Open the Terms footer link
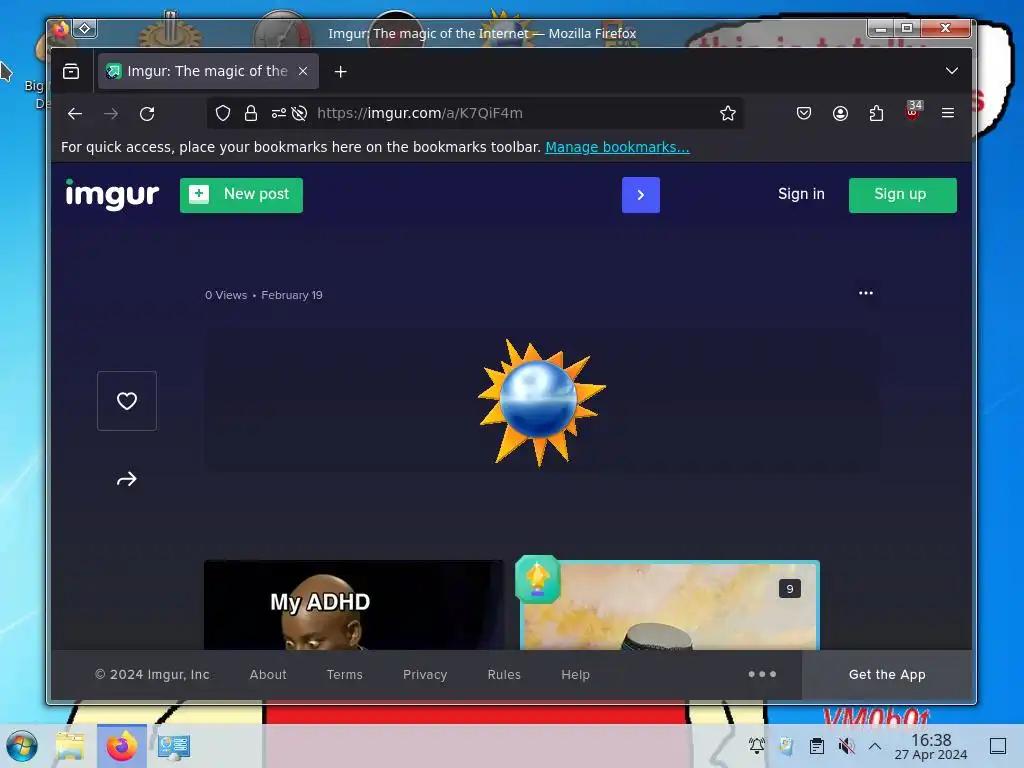 [344, 675]
